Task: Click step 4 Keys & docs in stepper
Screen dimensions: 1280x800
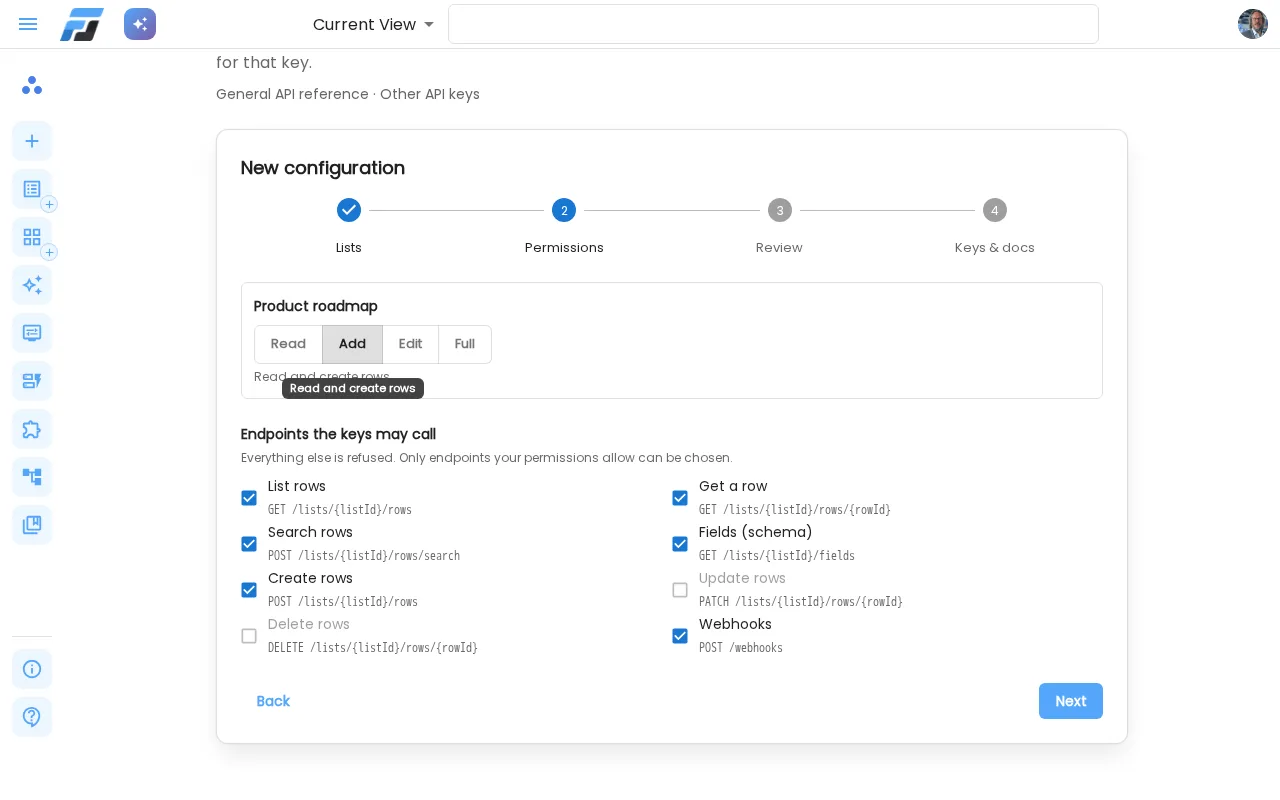Action: pyautogui.click(x=995, y=210)
